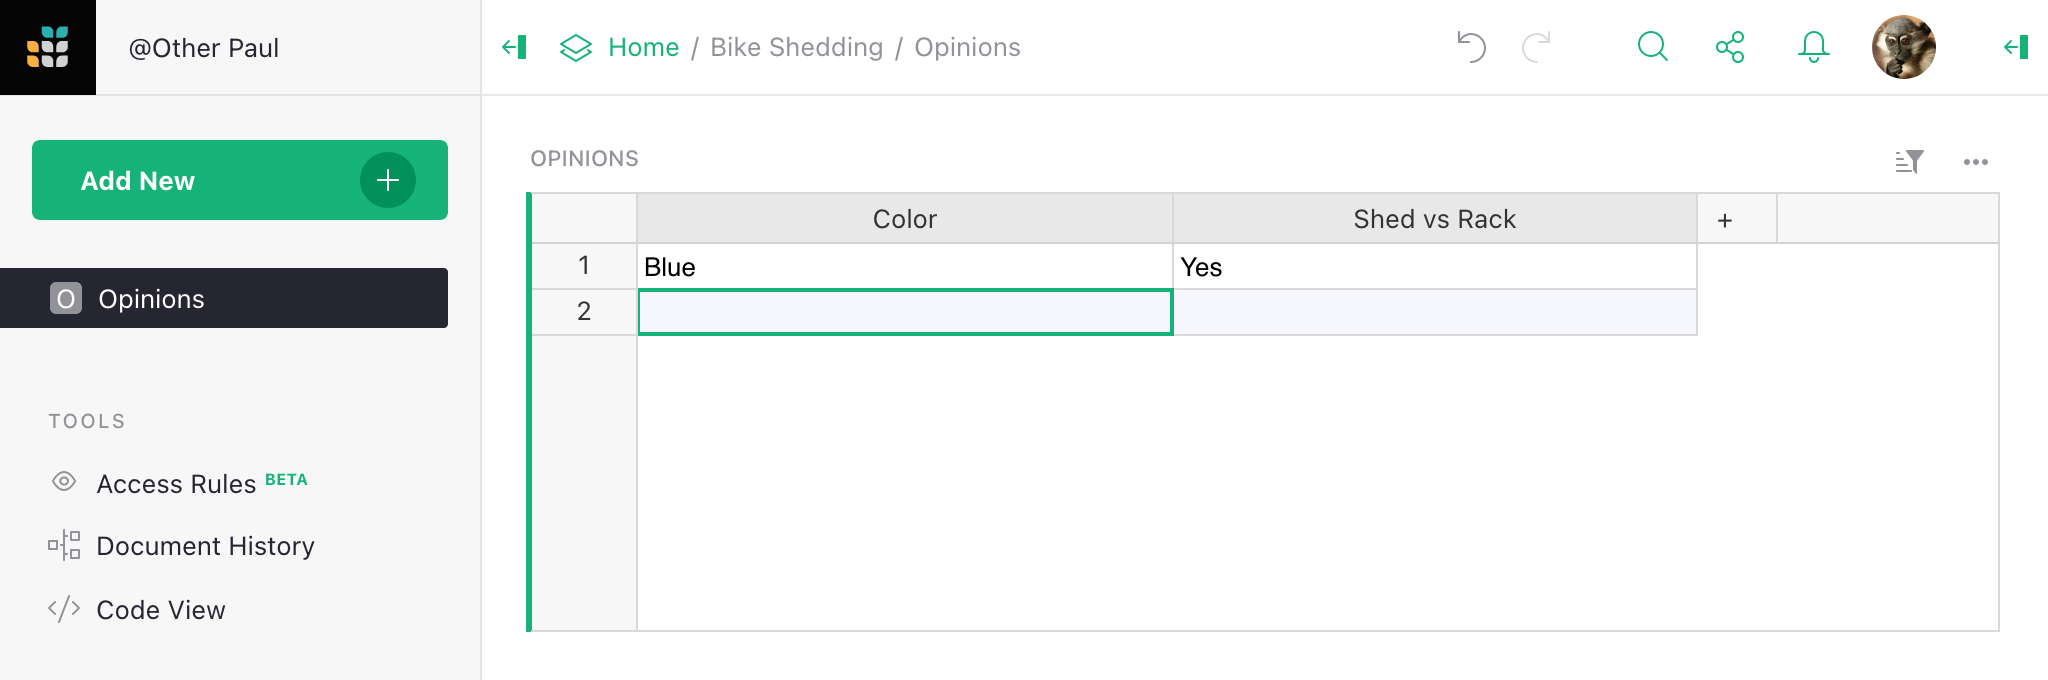The height and width of the screenshot is (680, 2048).
Task: Open search with magnifier icon
Action: (1652, 47)
